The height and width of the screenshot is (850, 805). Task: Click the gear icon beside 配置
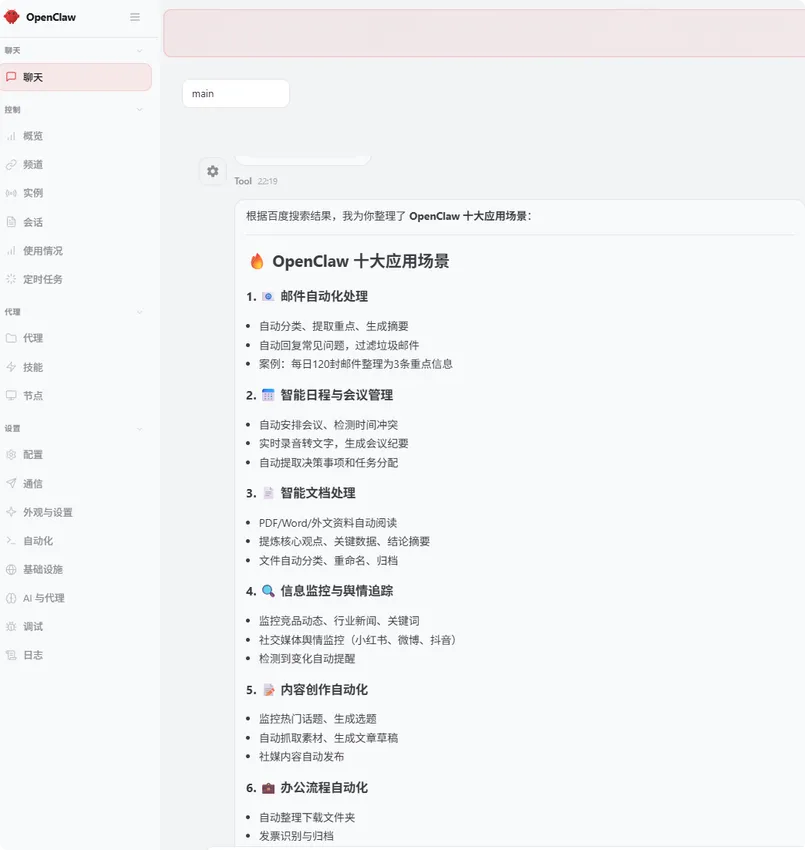11,454
